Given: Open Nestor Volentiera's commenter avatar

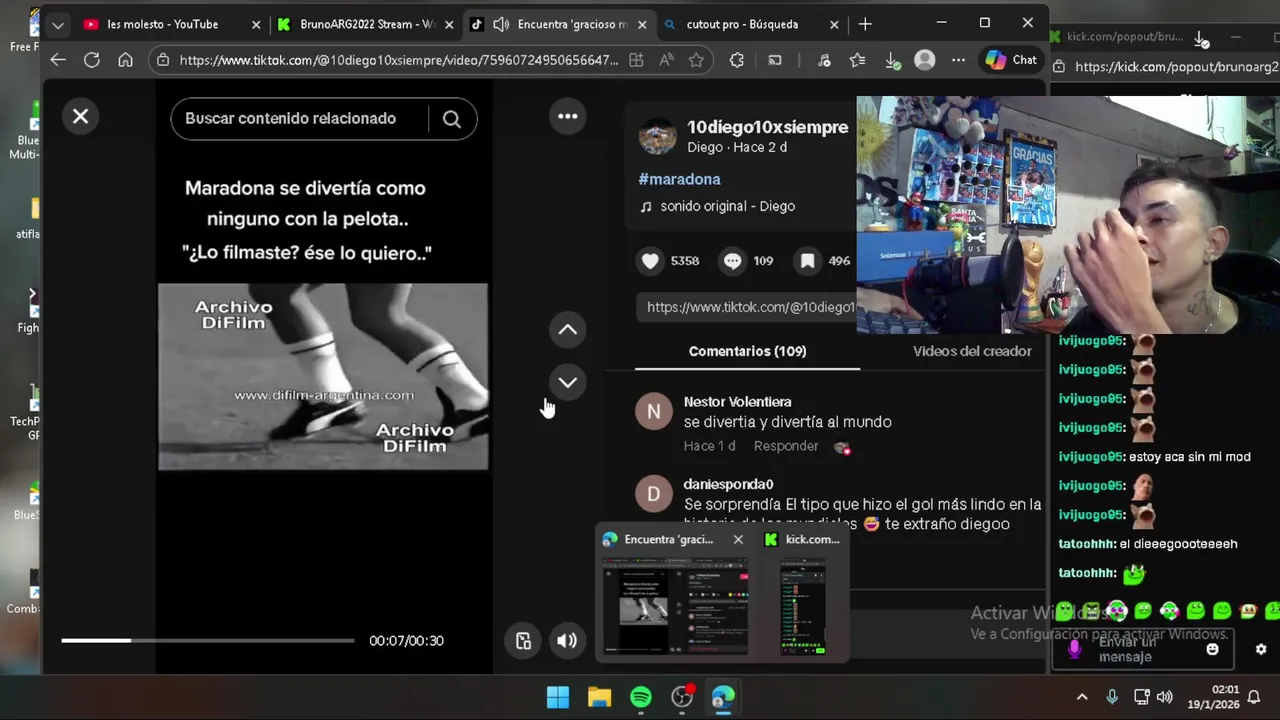Looking at the screenshot, I should coord(654,411).
